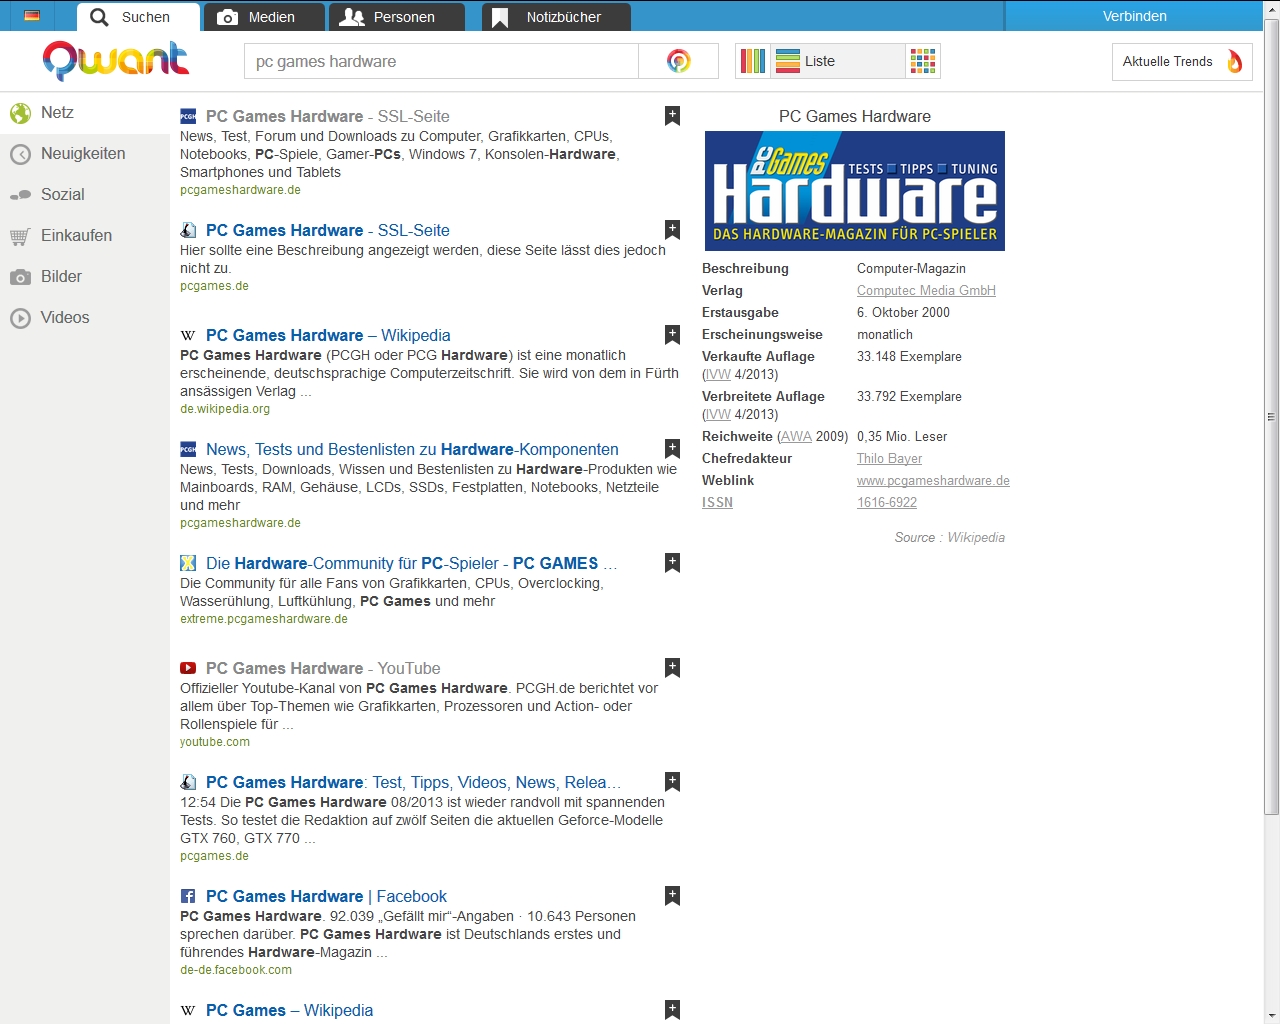Click de-de.facebook.com URL text
1280x1024 pixels.
(236, 970)
